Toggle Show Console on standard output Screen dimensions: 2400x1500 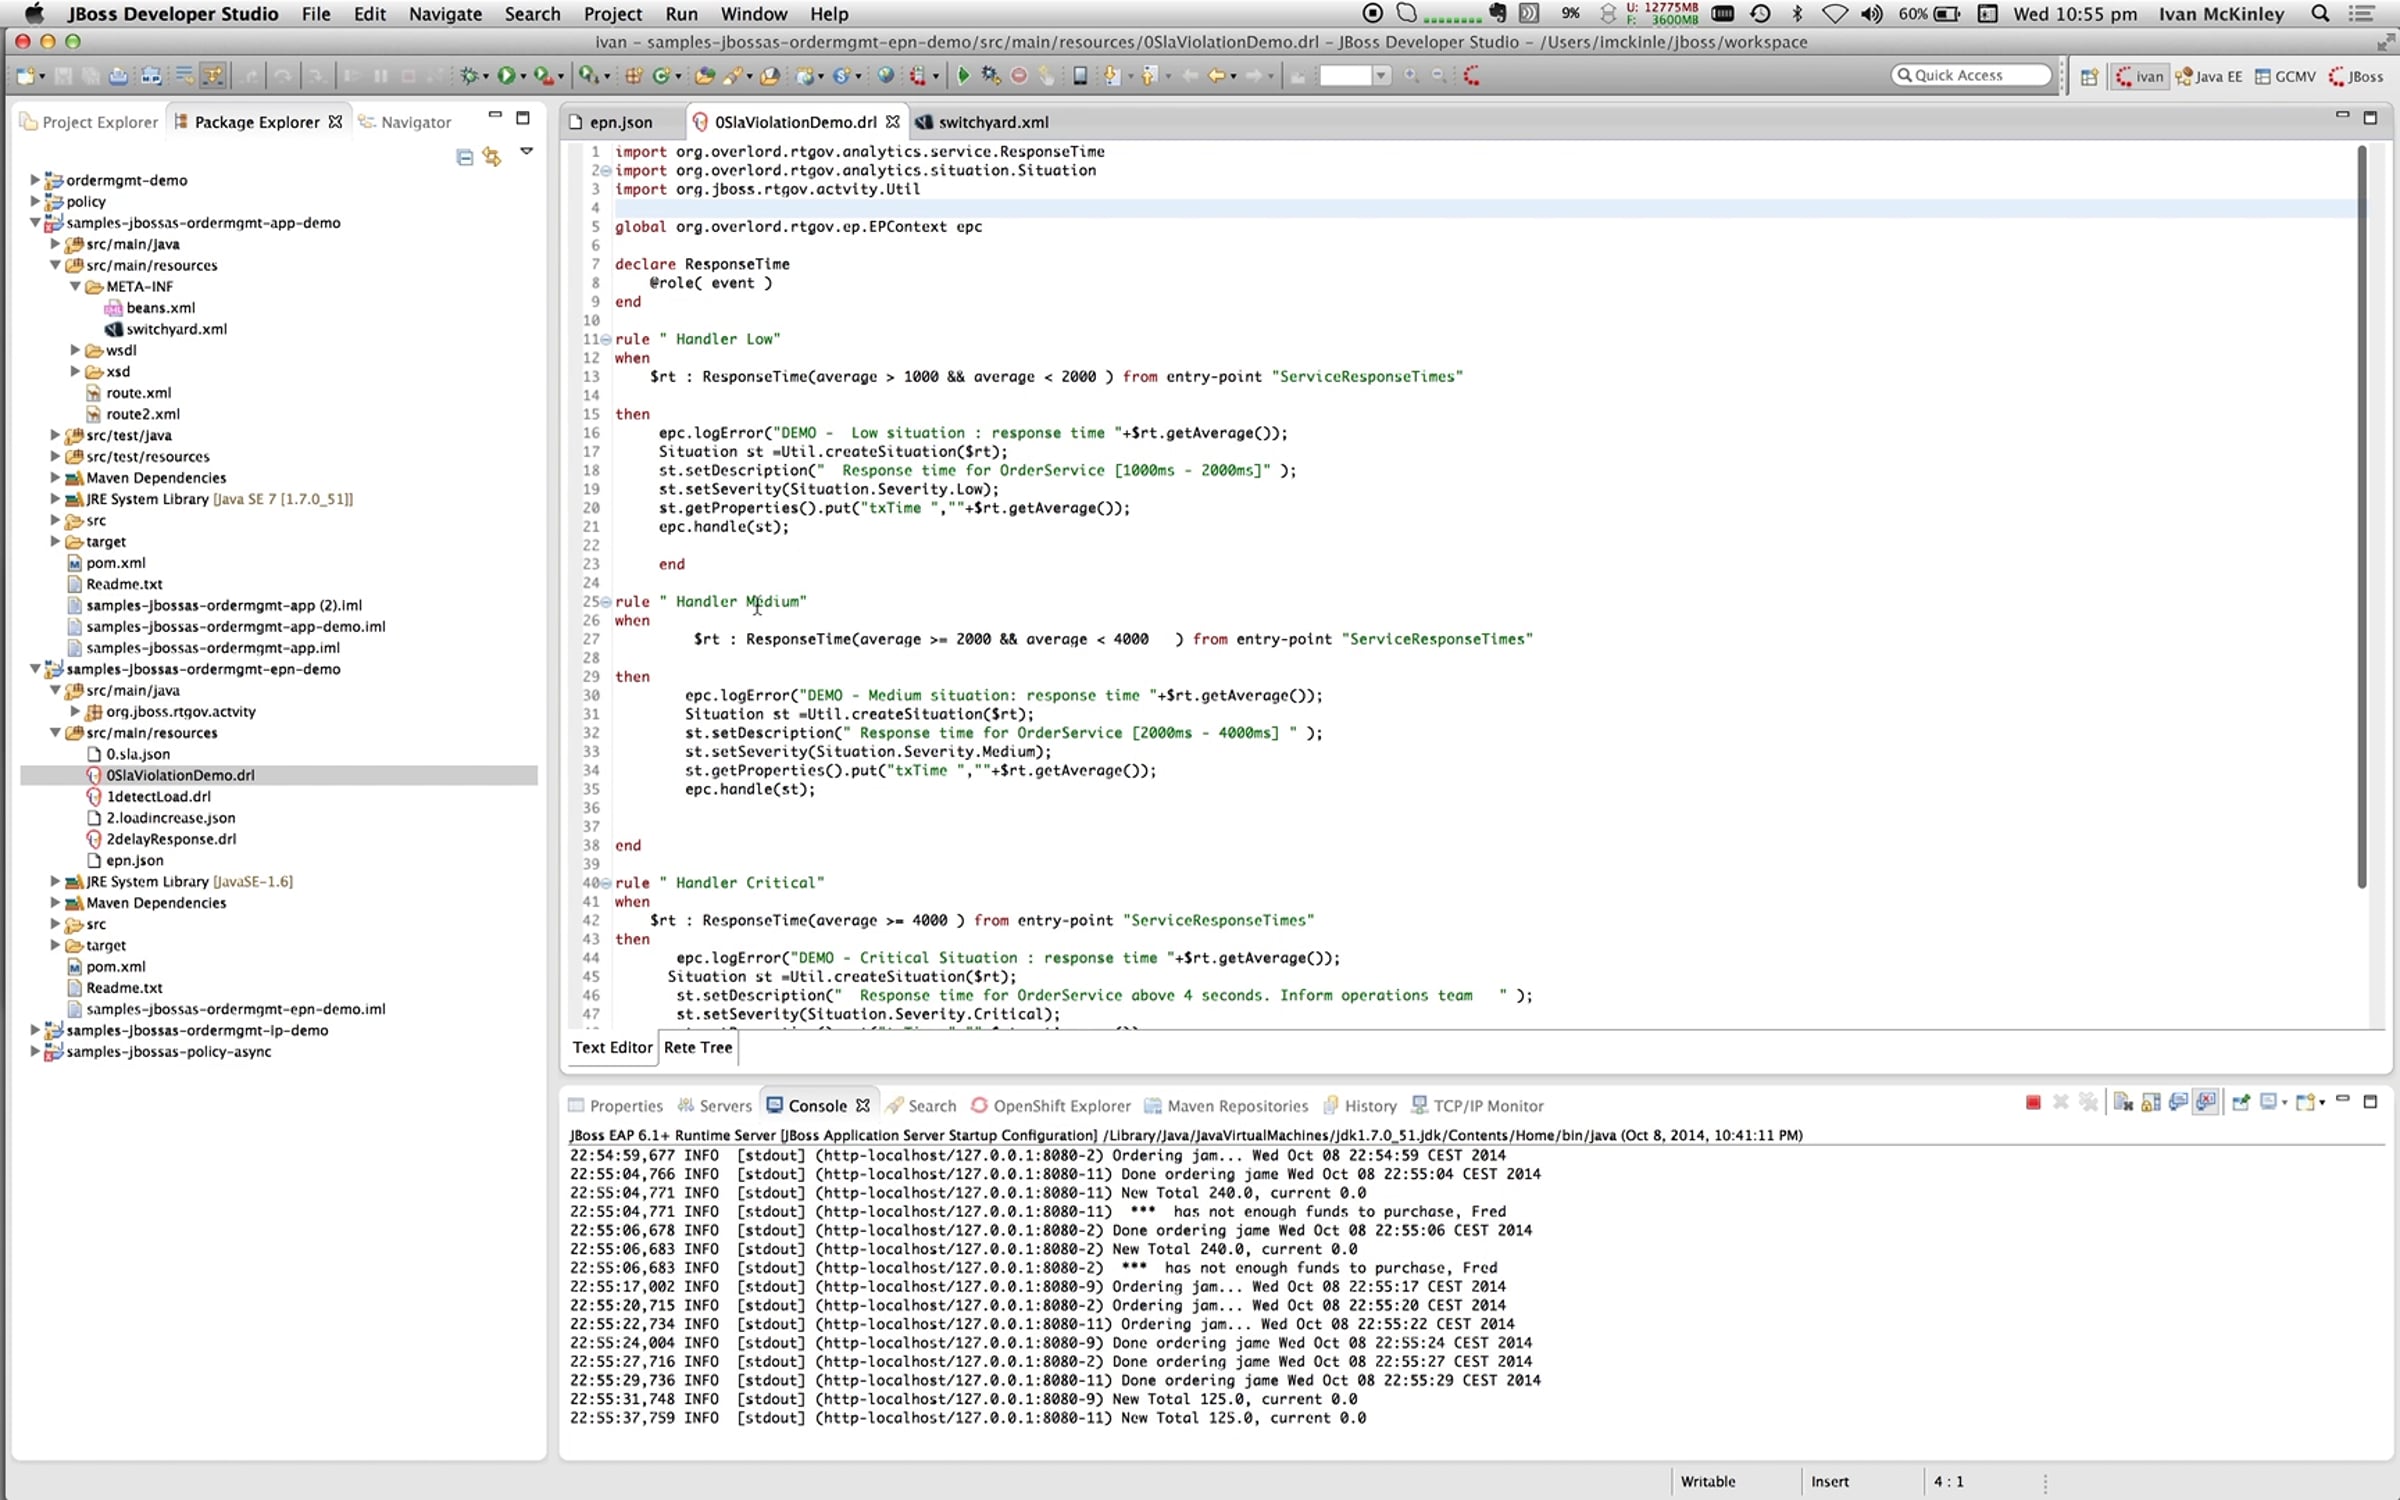coord(2178,1102)
